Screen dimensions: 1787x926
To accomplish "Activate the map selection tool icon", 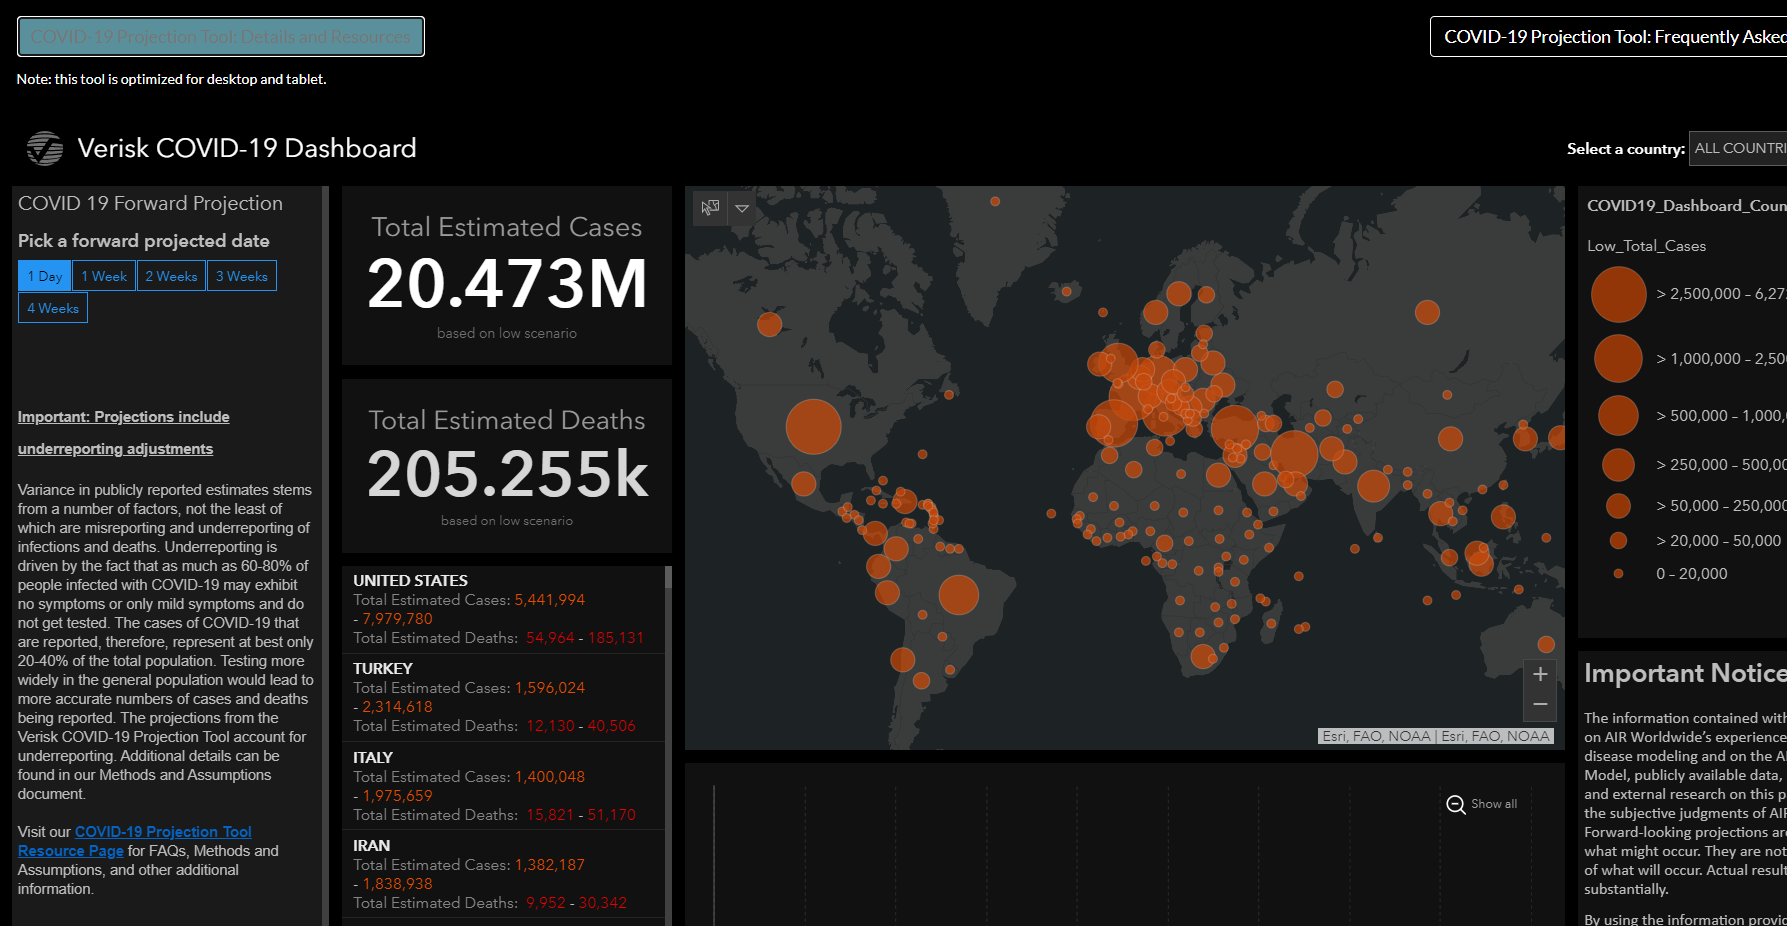I will click(x=710, y=208).
